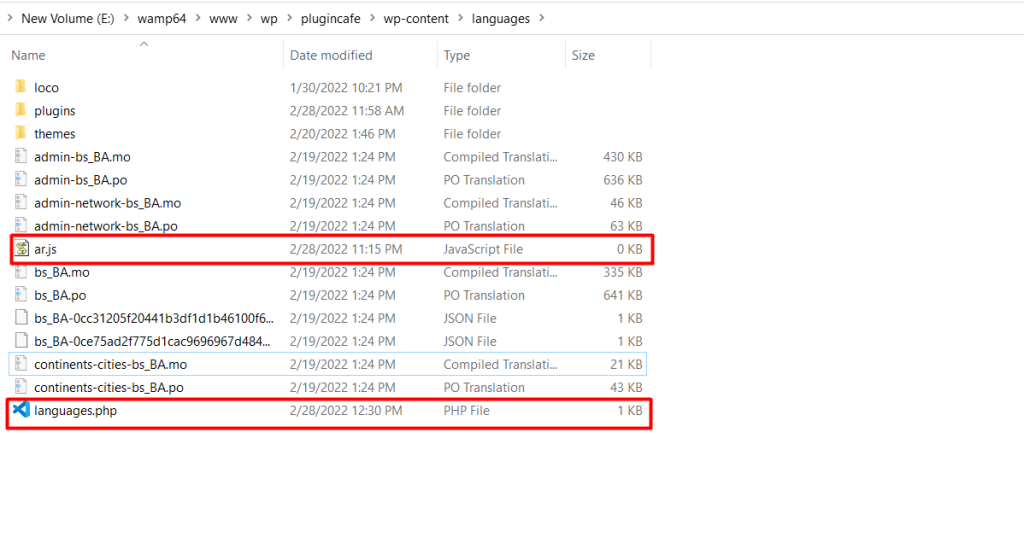The height and width of the screenshot is (538, 1024).
Task: Click the ar.js JavaScript file icon
Action: [22, 248]
